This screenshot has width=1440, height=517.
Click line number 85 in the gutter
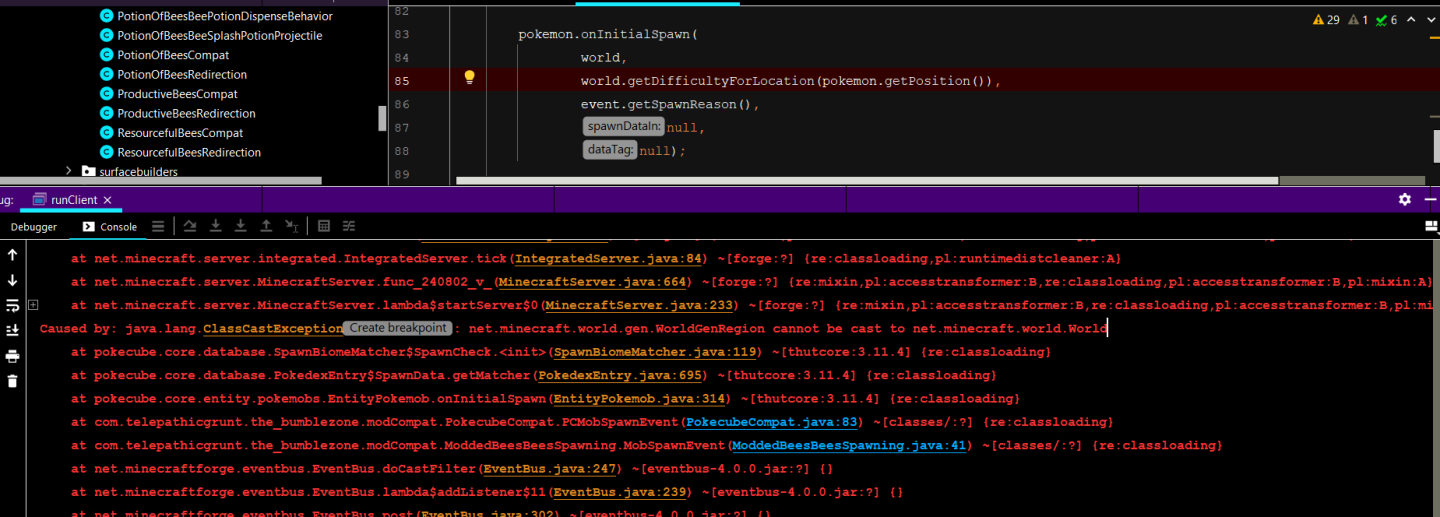coord(402,81)
